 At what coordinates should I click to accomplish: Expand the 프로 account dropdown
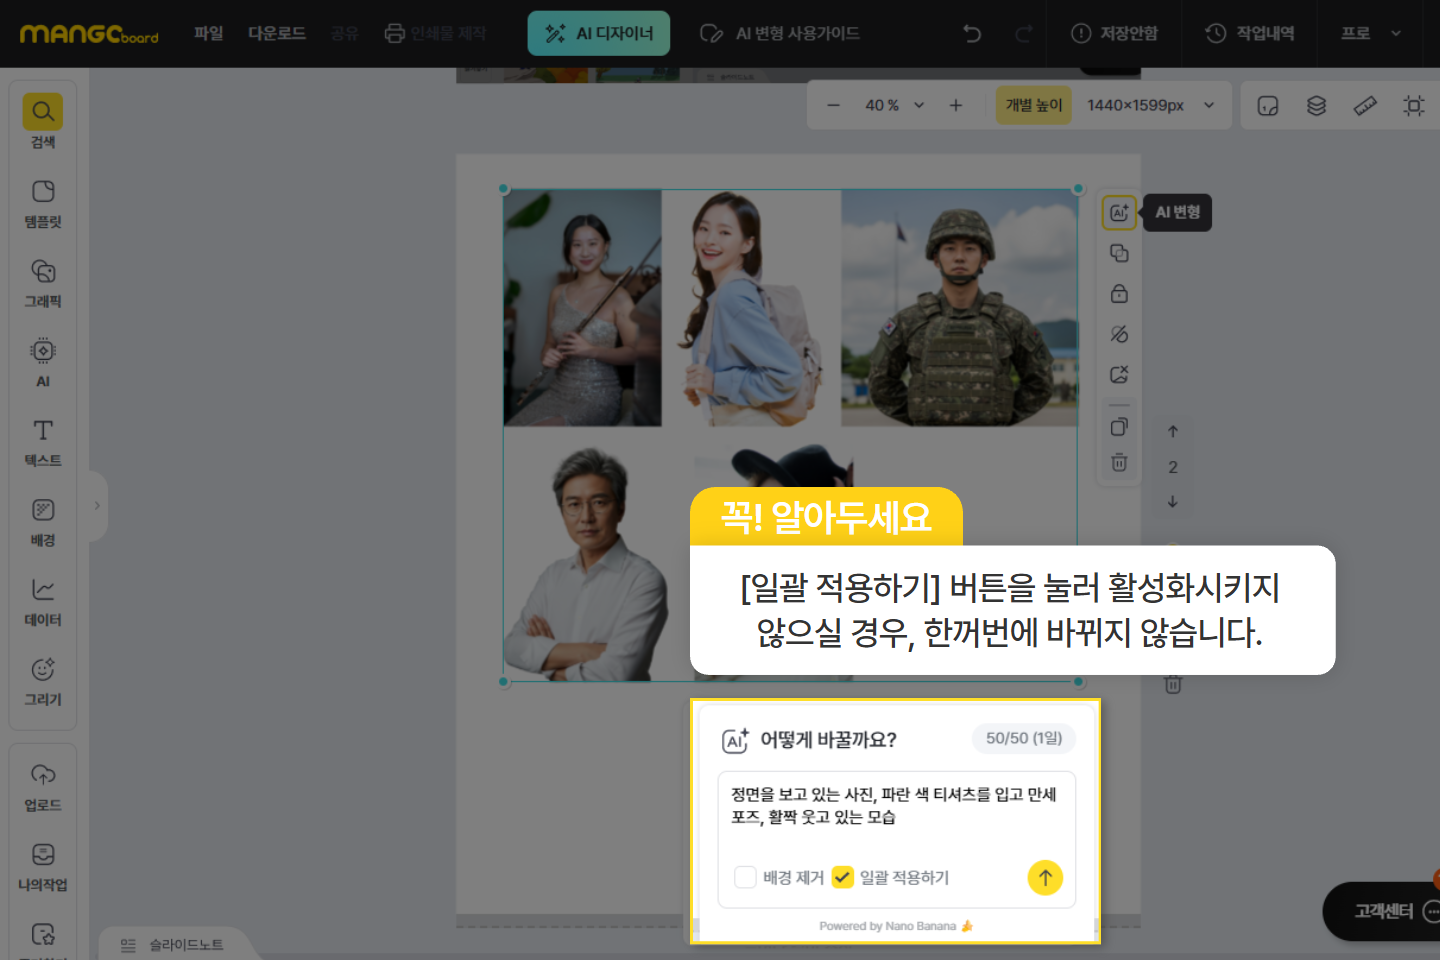(1371, 33)
